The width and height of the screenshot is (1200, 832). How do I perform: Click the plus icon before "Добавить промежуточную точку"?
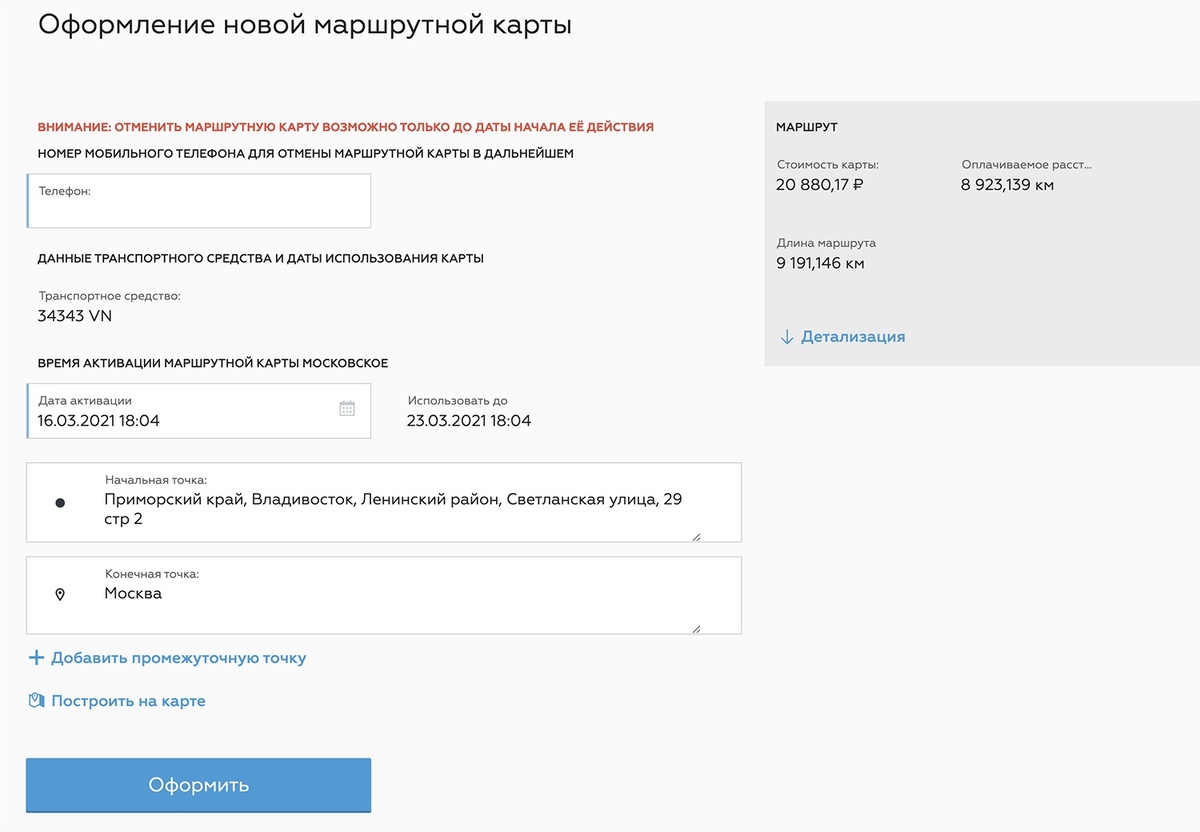(36, 657)
